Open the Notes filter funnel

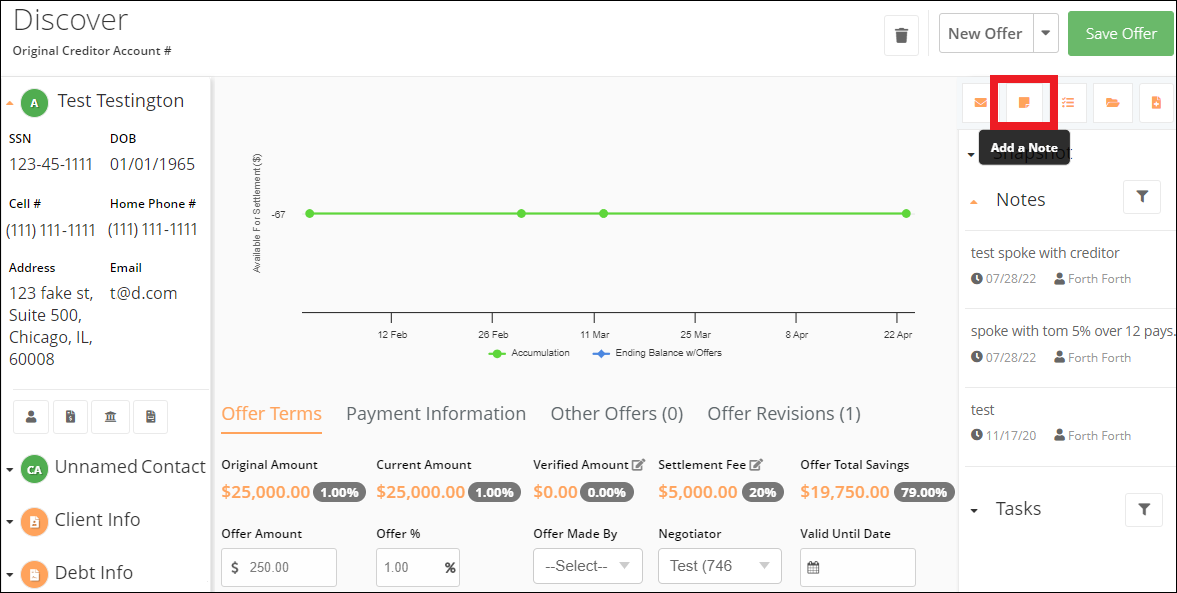pos(1142,197)
